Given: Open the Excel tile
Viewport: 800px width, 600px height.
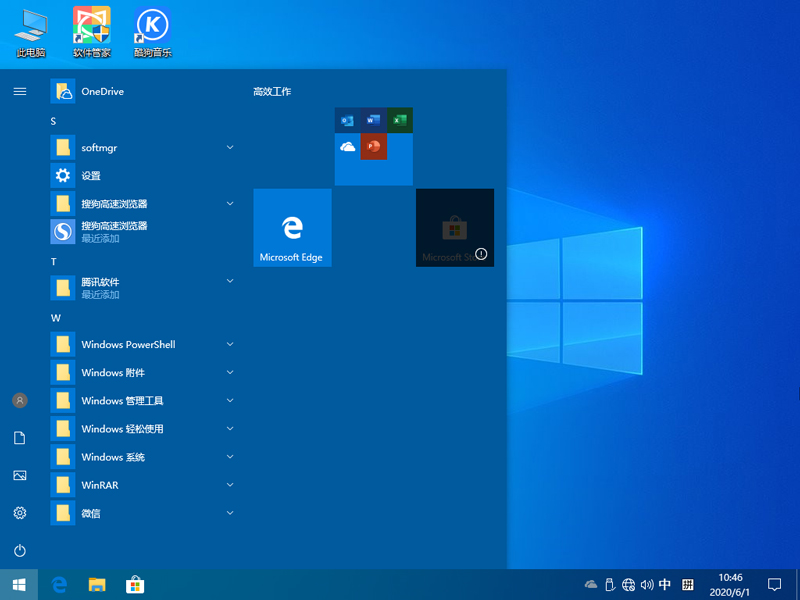Looking at the screenshot, I should coord(400,119).
